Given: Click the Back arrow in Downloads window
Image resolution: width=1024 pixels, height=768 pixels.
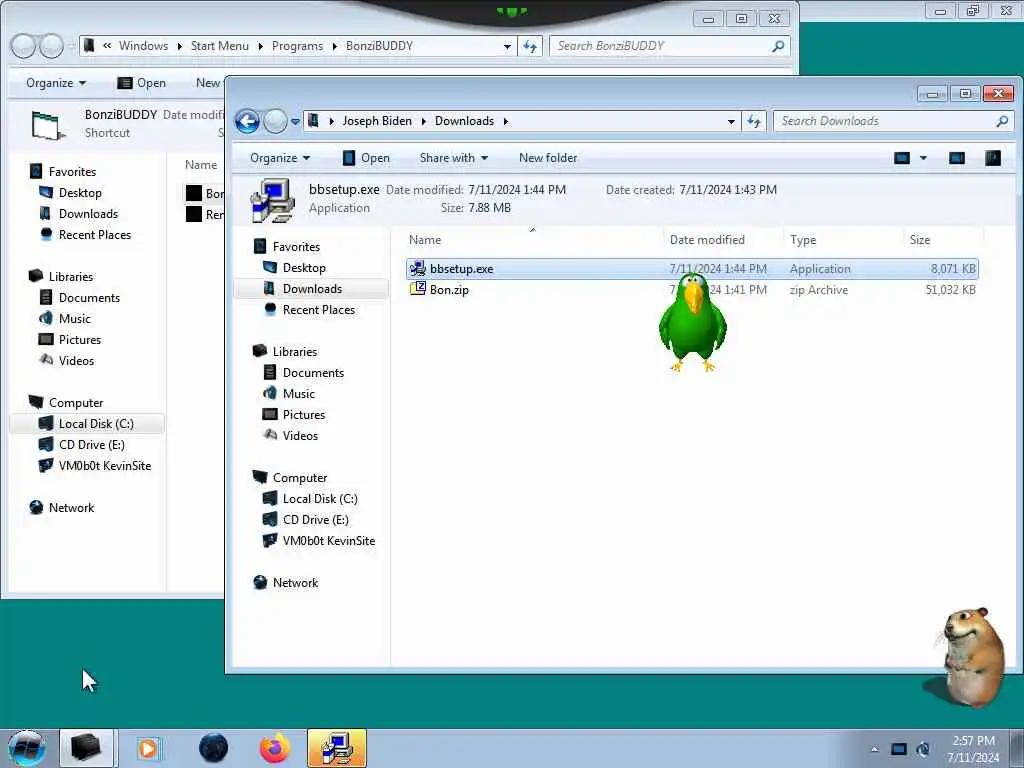Looking at the screenshot, I should [x=248, y=121].
